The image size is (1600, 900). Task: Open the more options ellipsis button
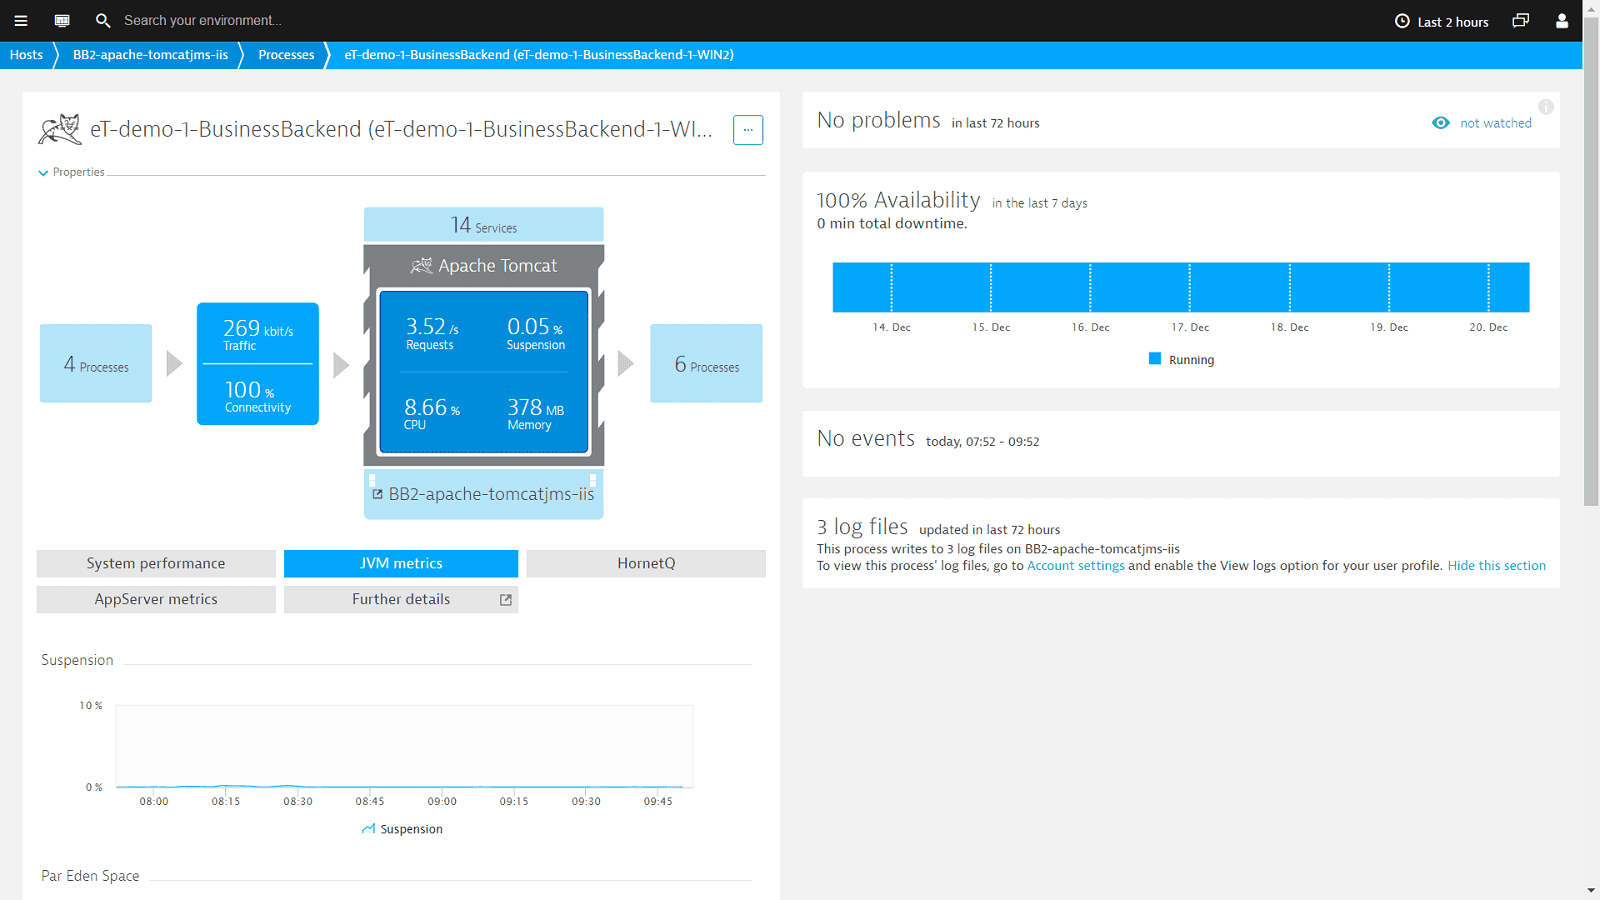pos(748,130)
